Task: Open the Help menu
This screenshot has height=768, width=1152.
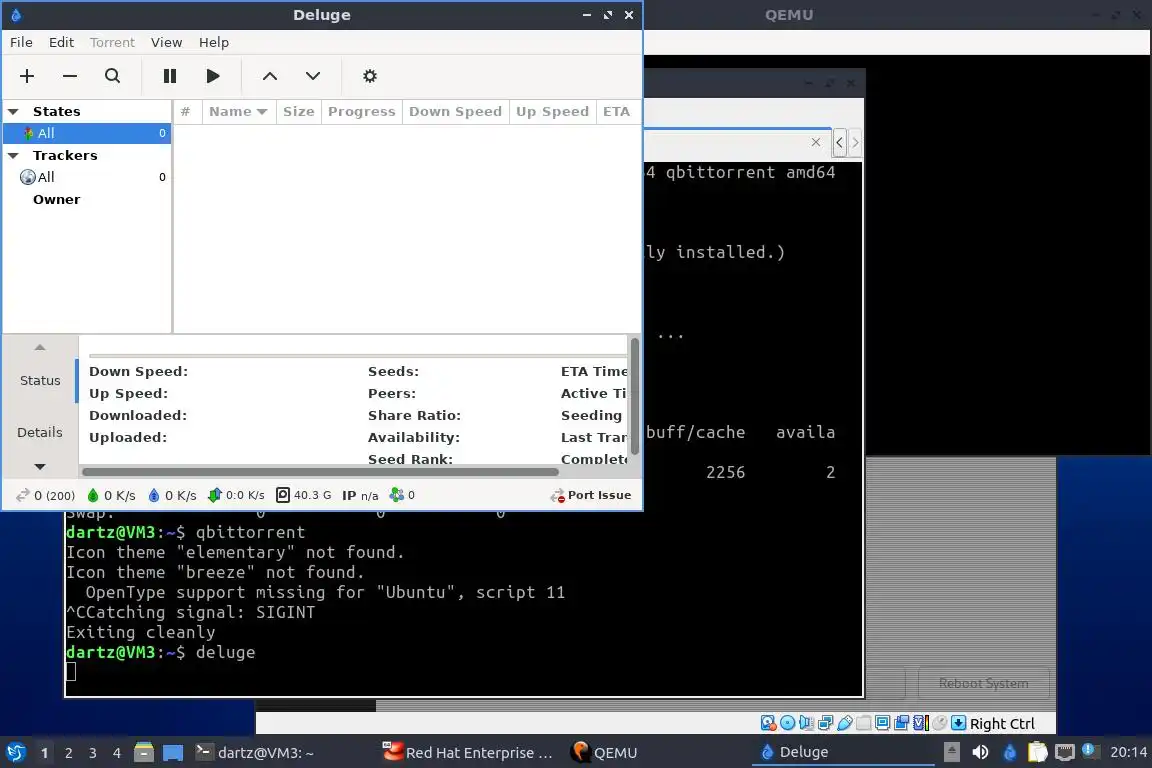Action: (x=214, y=42)
